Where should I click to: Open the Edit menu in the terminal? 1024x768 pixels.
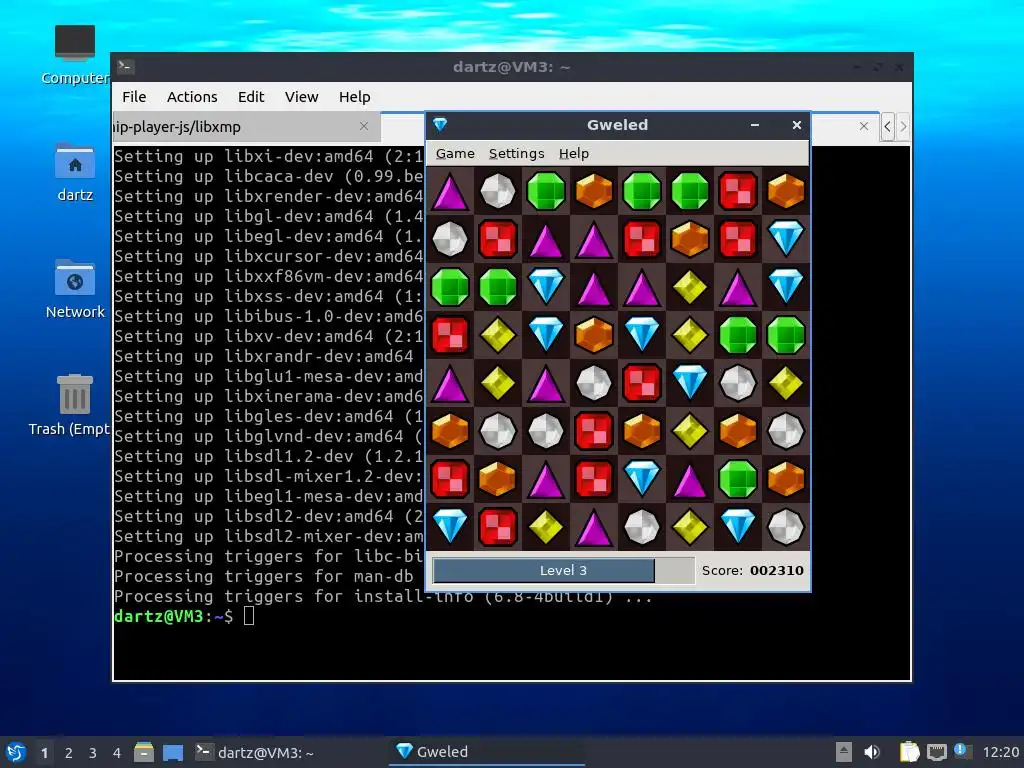click(x=251, y=97)
